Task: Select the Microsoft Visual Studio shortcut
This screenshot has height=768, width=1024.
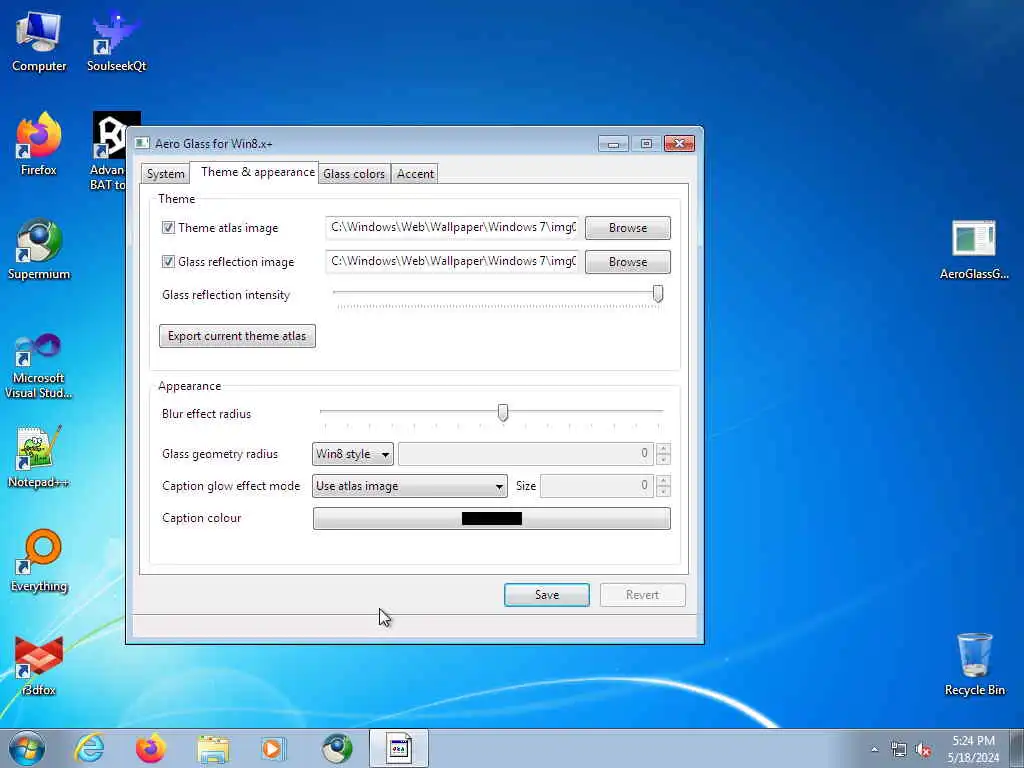Action: [39, 366]
